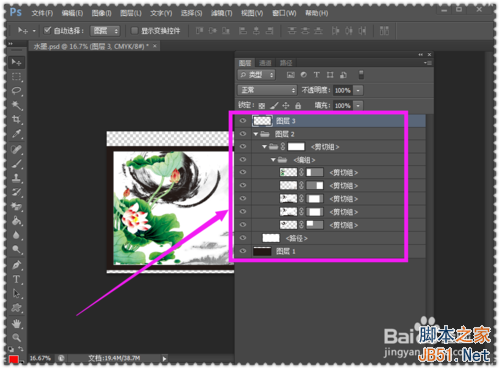Select the Move tool

[16, 62]
